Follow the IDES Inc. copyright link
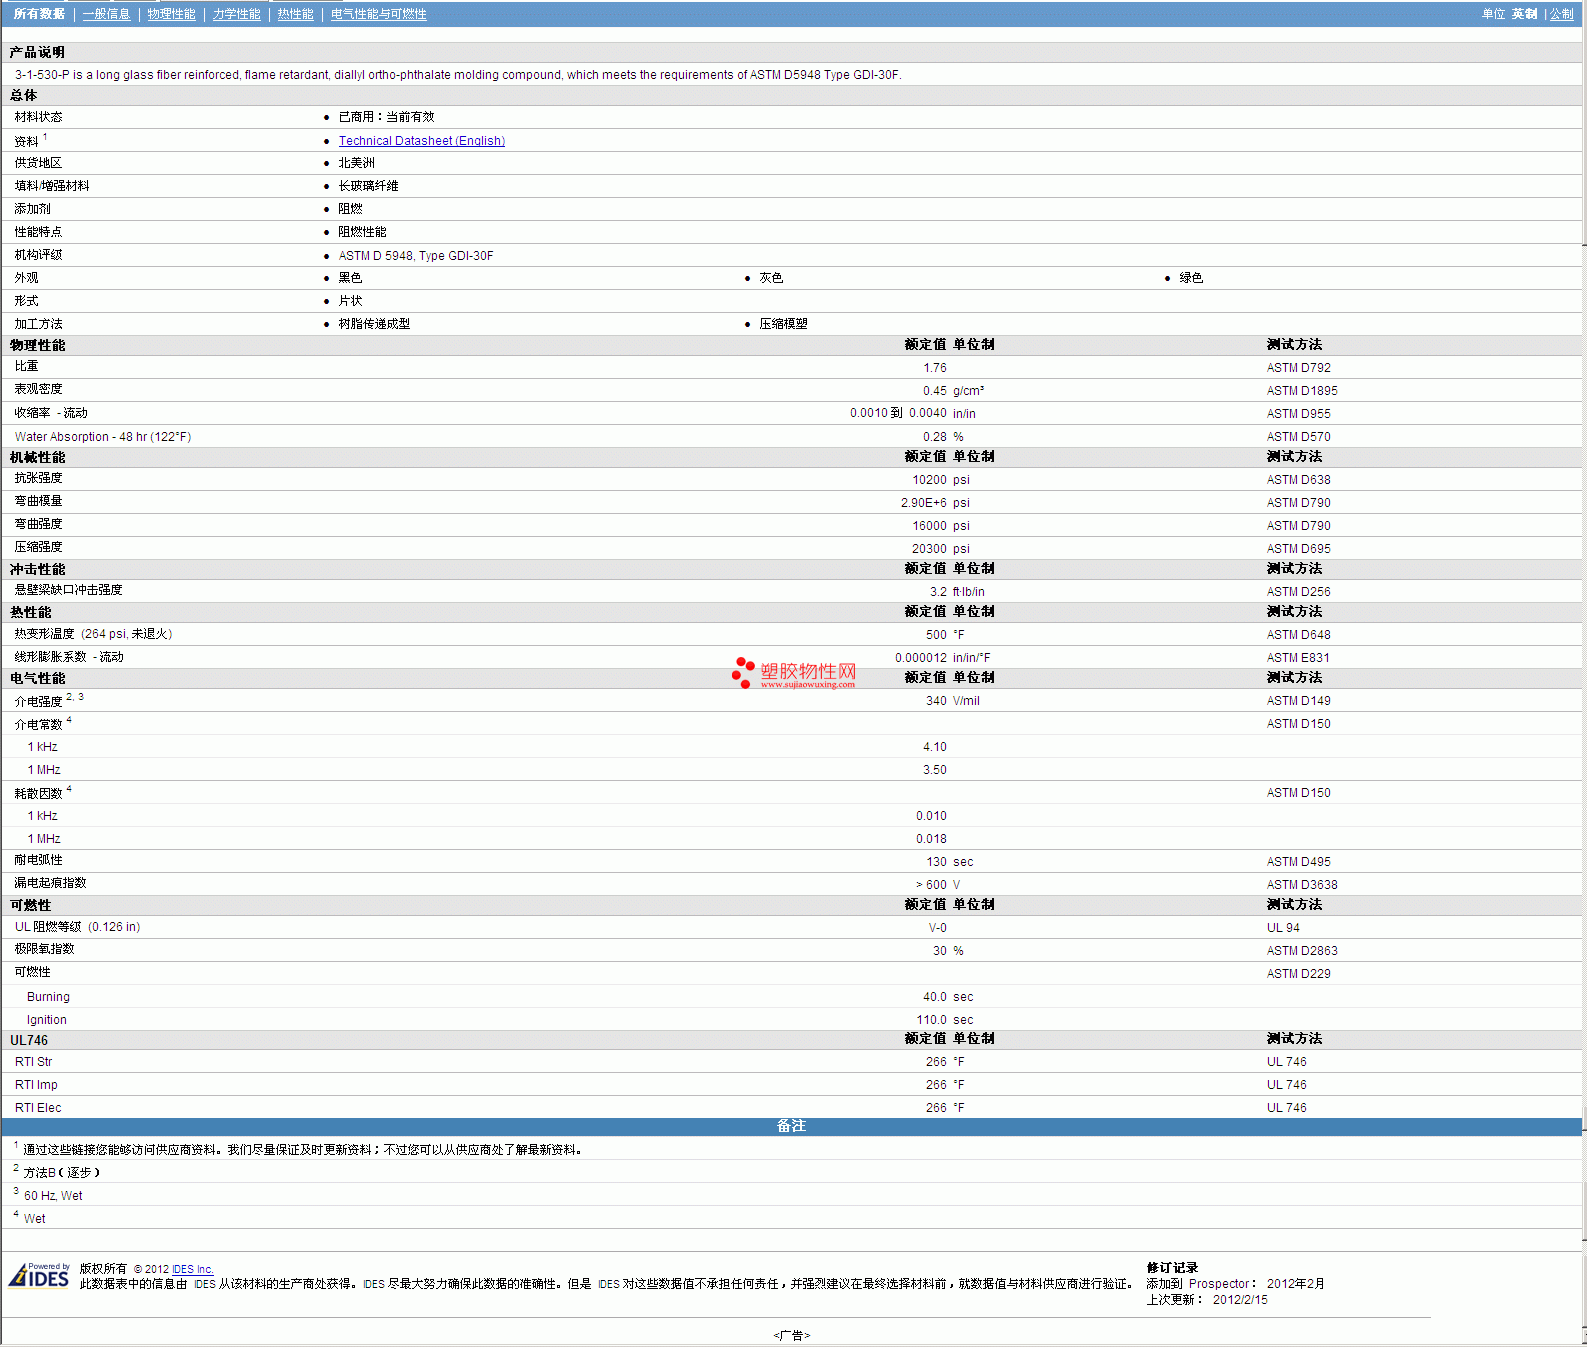 (192, 1269)
